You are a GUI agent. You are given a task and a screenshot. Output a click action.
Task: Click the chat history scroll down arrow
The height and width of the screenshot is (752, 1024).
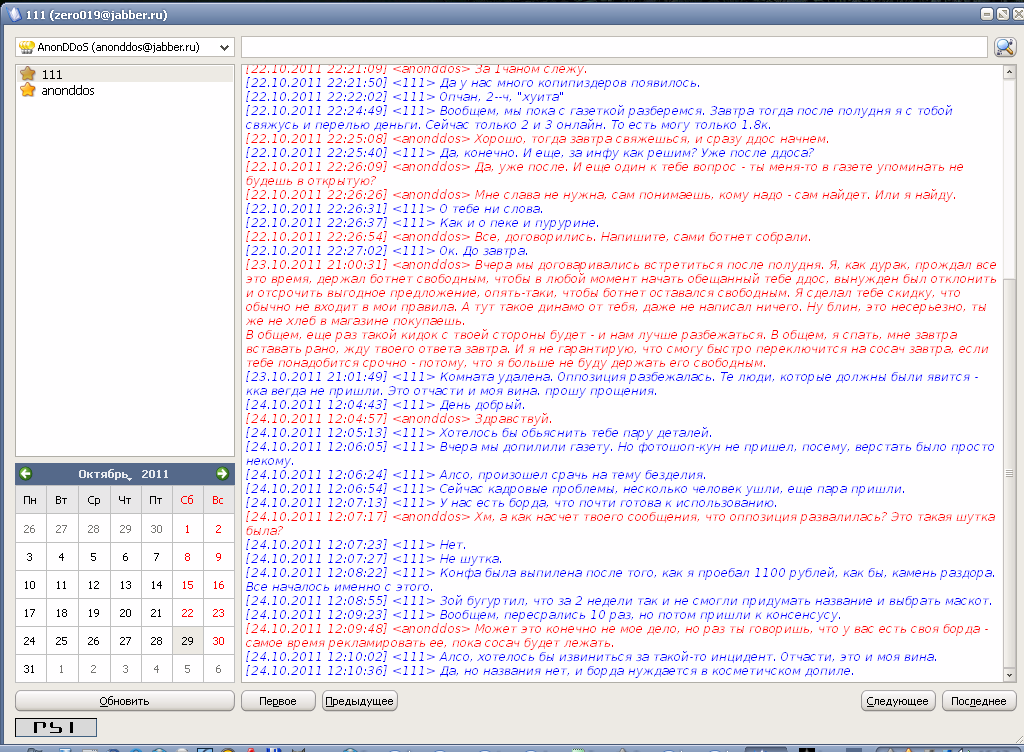click(1009, 676)
